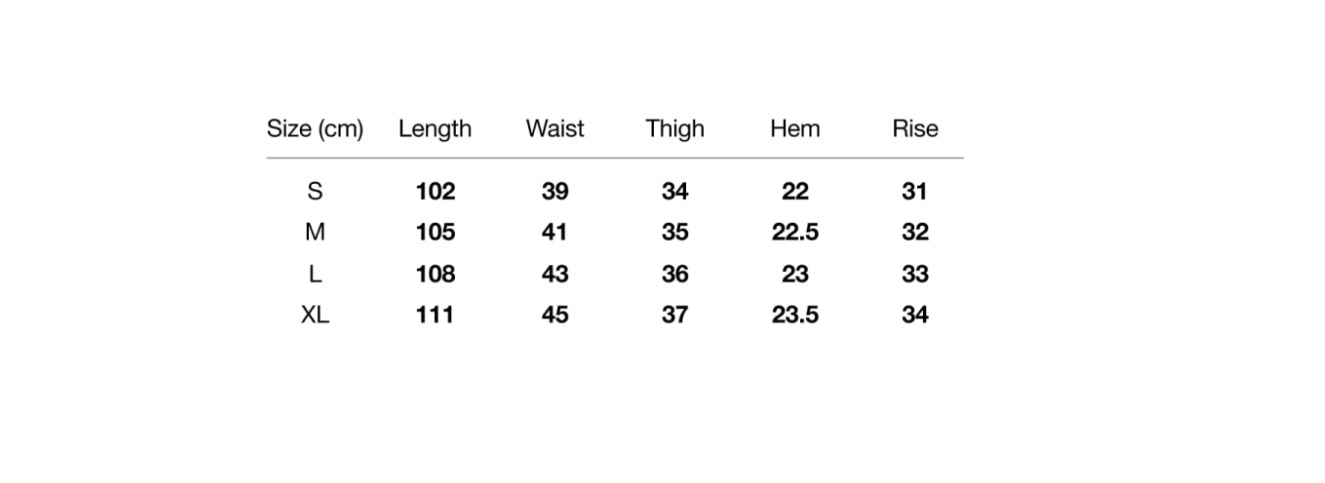Click the length value 108
The image size is (1325, 483).
[x=435, y=274]
